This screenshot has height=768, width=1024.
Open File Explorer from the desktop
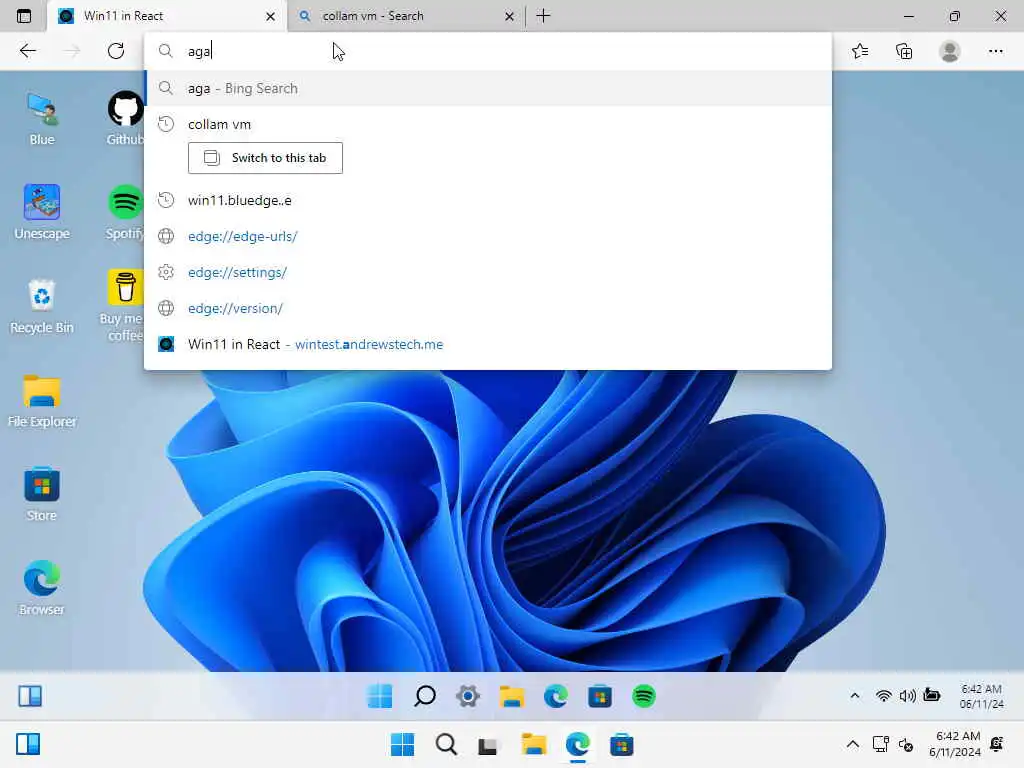[x=42, y=401]
